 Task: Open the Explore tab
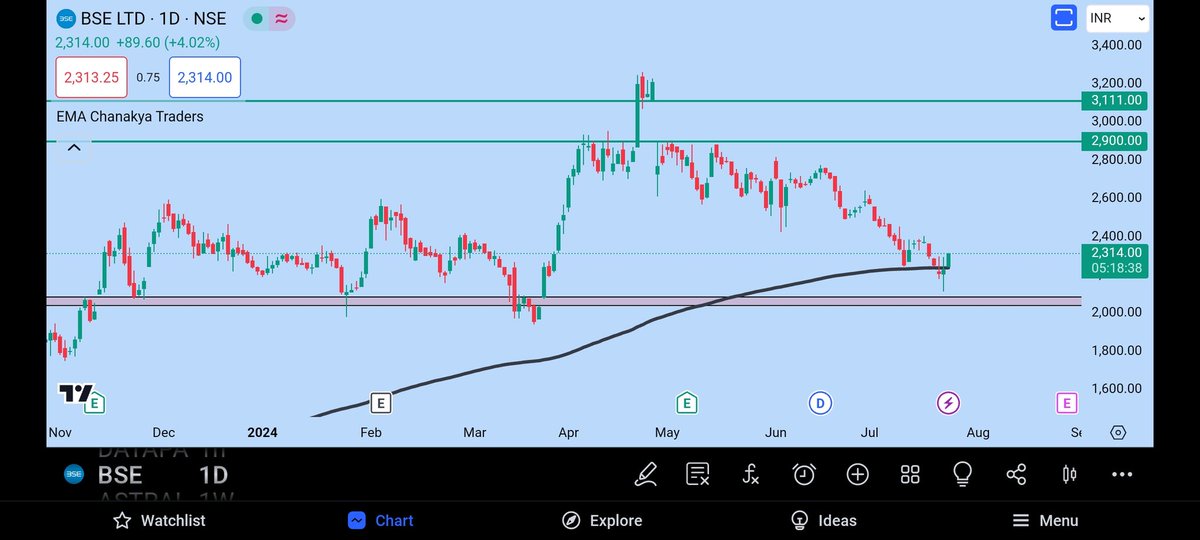click(x=602, y=520)
